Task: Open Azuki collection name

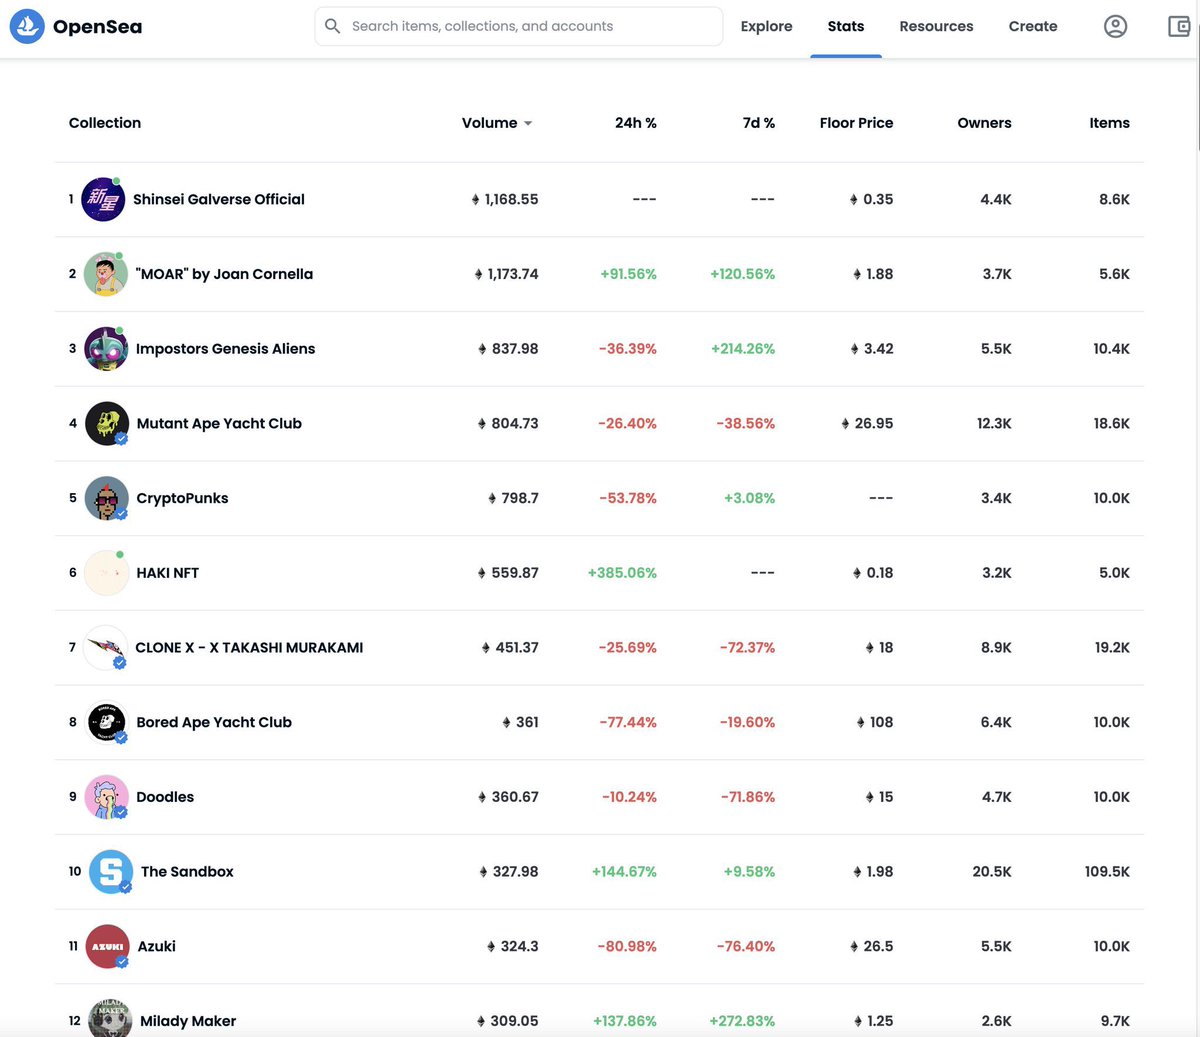Action: [x=156, y=946]
